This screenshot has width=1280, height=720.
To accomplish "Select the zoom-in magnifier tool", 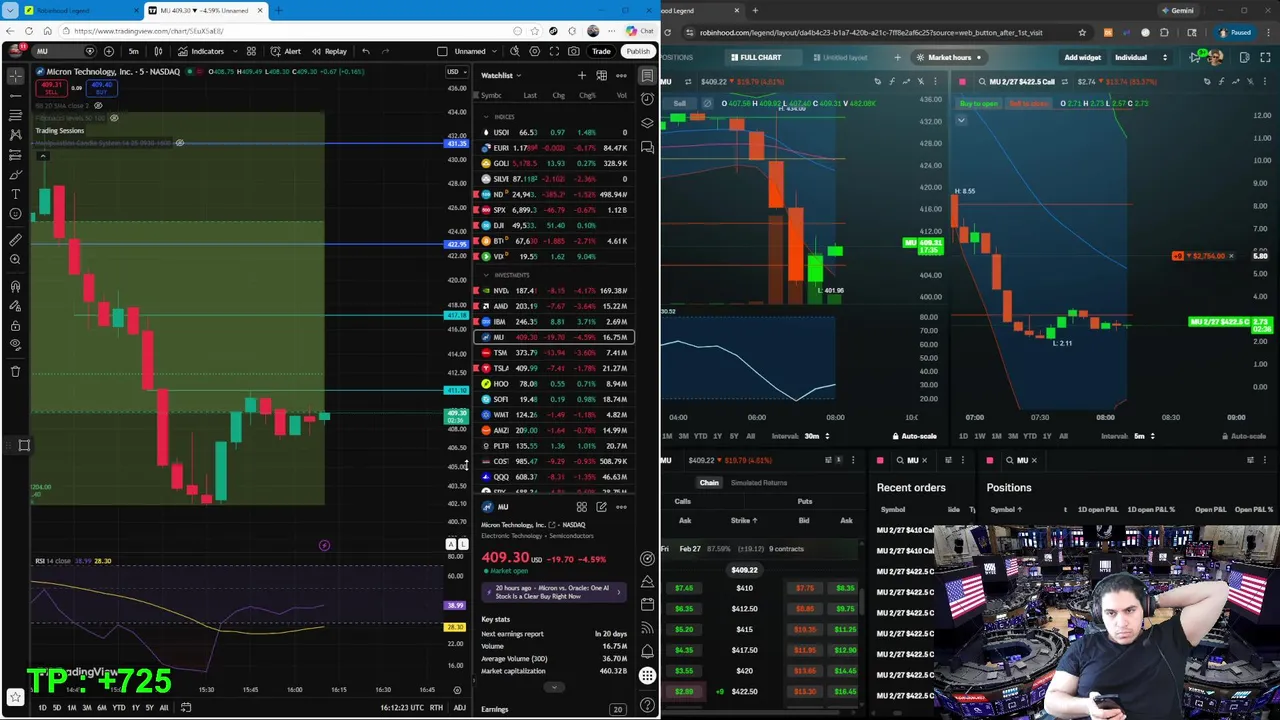I will click(x=15, y=260).
